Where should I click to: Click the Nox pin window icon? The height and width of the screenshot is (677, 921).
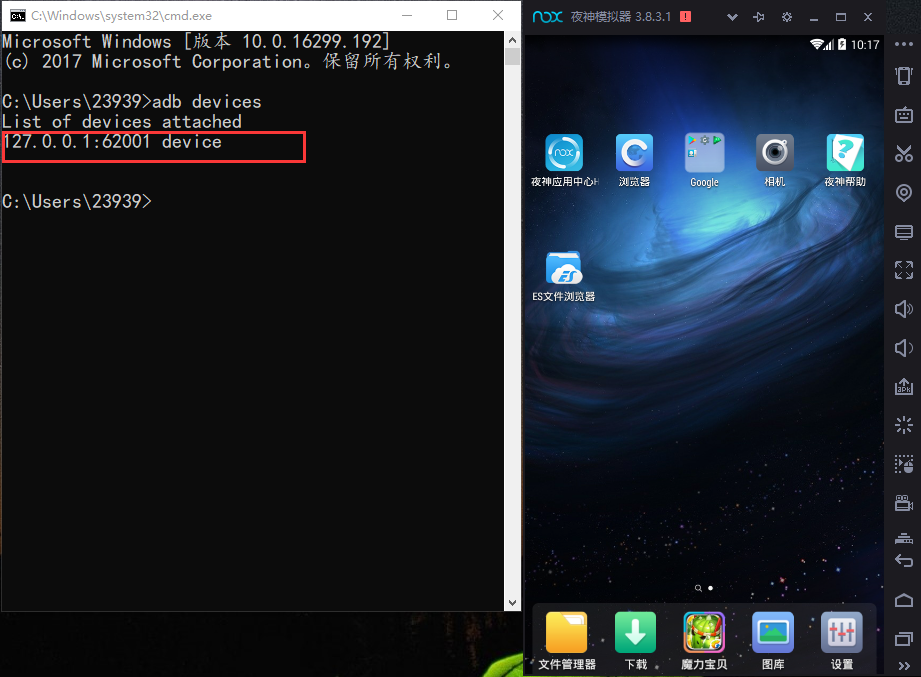pyautogui.click(x=759, y=17)
